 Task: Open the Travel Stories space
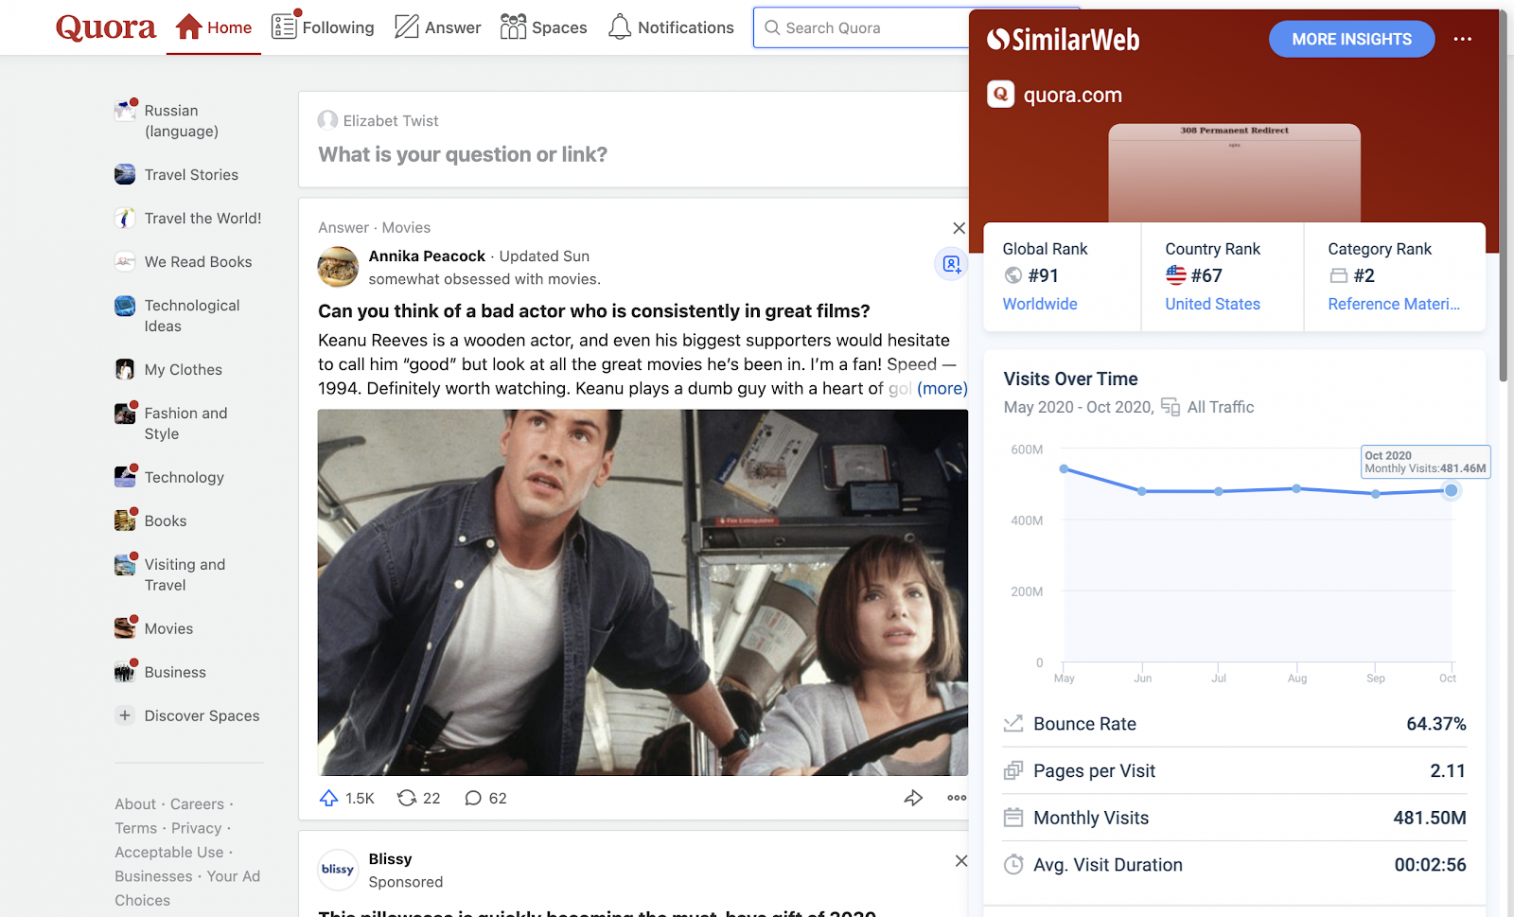click(176, 174)
